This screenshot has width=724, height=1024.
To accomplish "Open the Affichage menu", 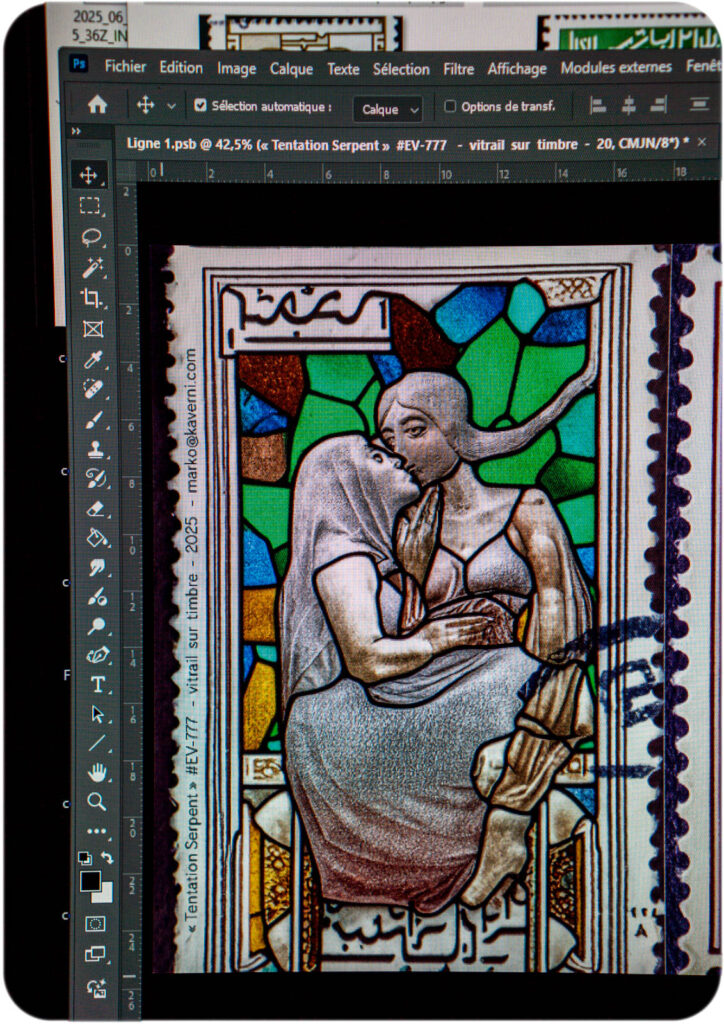I will coord(517,69).
